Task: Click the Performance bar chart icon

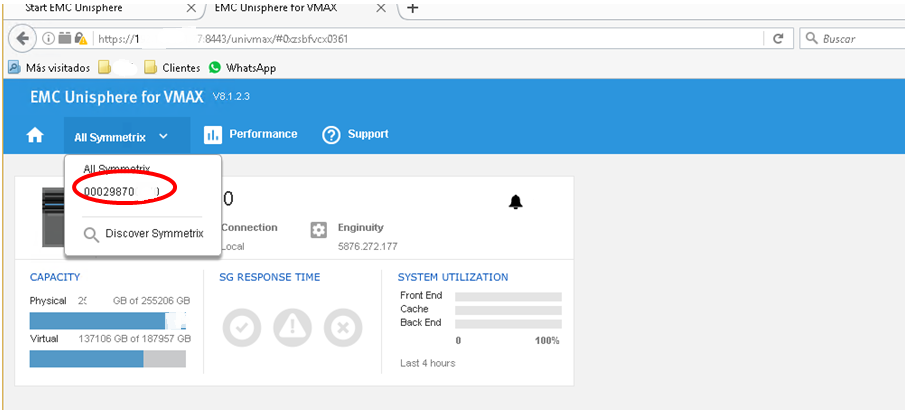Action: 213,135
